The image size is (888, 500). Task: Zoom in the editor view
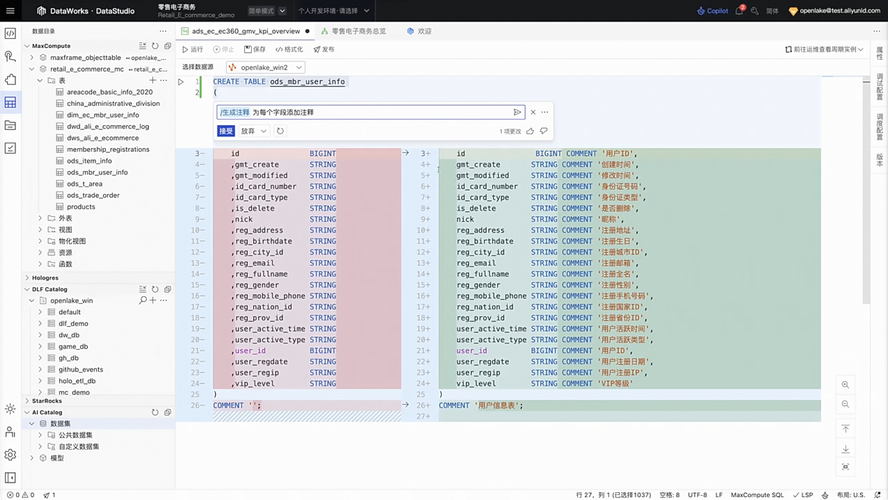coord(845,385)
